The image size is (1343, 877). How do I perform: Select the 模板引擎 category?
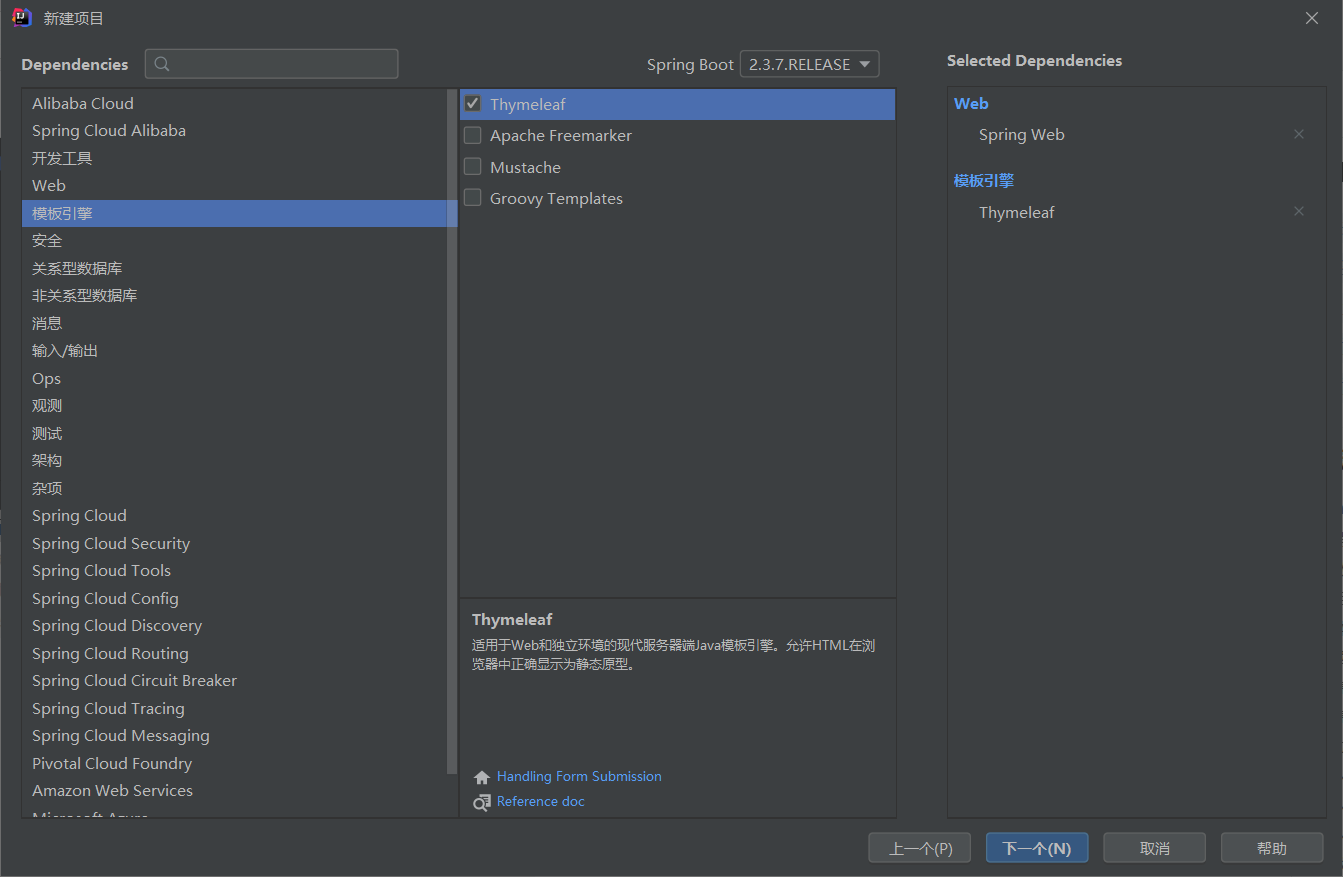click(234, 213)
